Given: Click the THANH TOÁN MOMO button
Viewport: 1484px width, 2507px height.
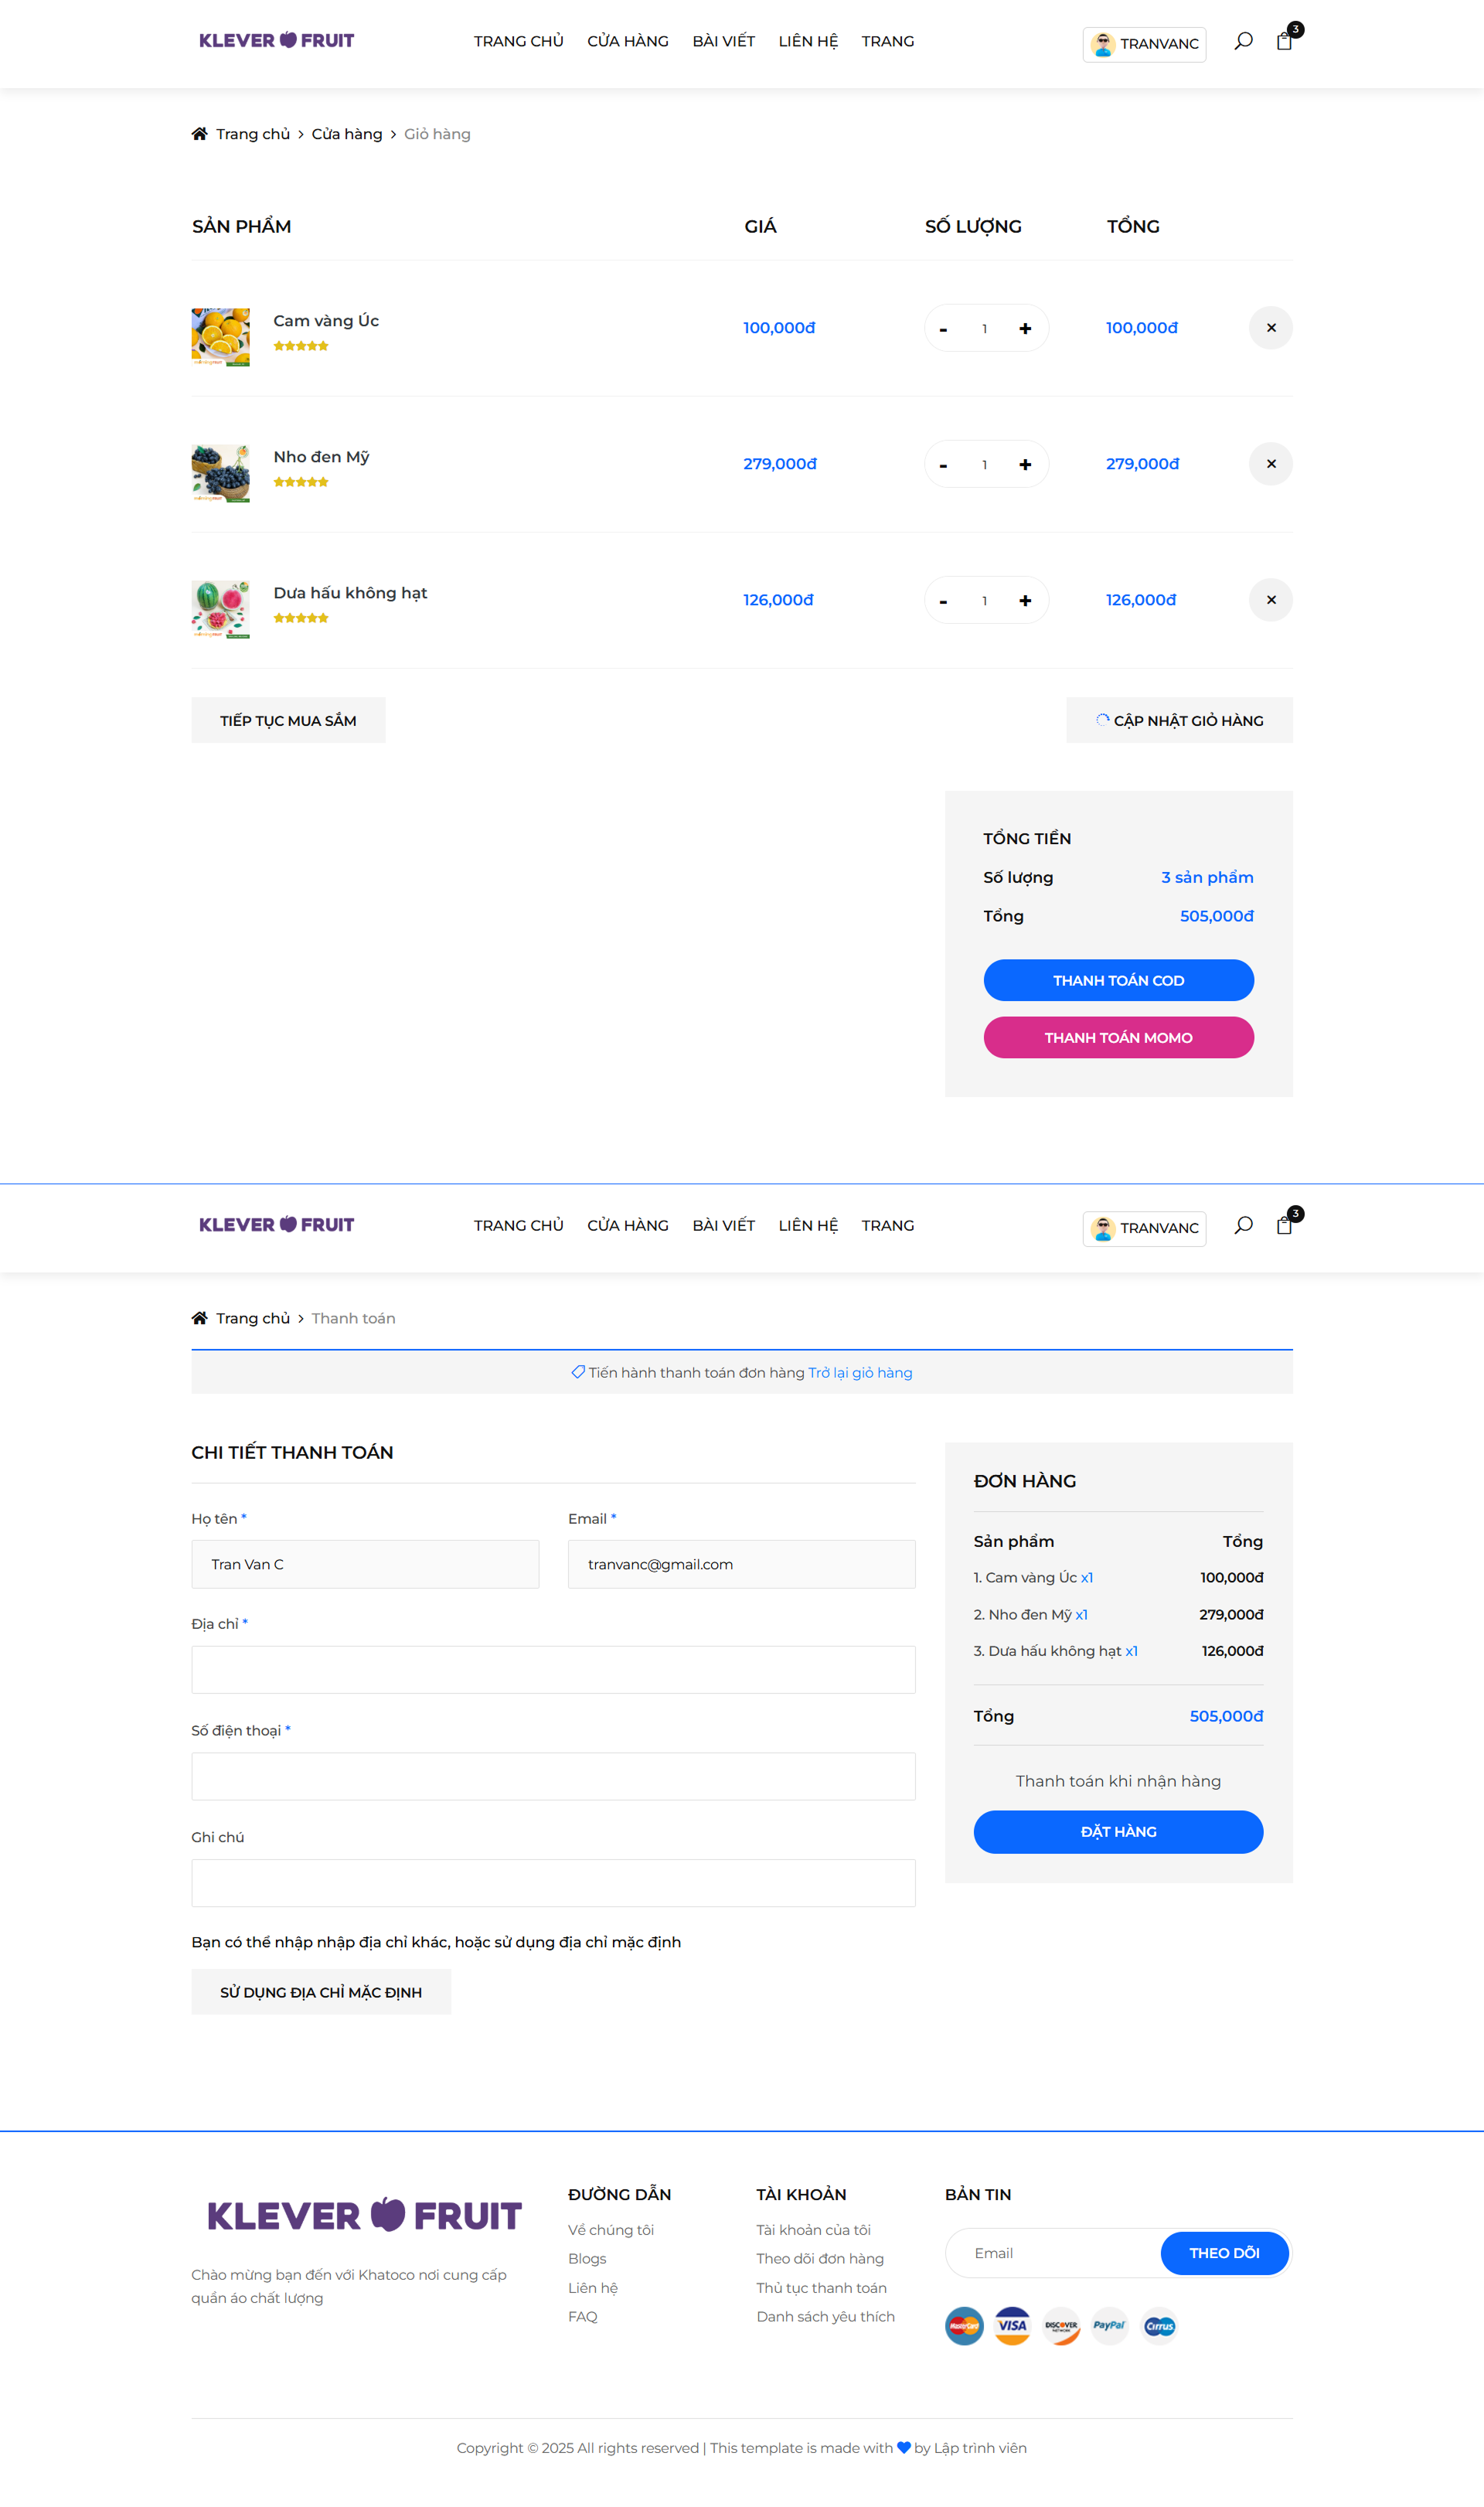Looking at the screenshot, I should (x=1118, y=1037).
